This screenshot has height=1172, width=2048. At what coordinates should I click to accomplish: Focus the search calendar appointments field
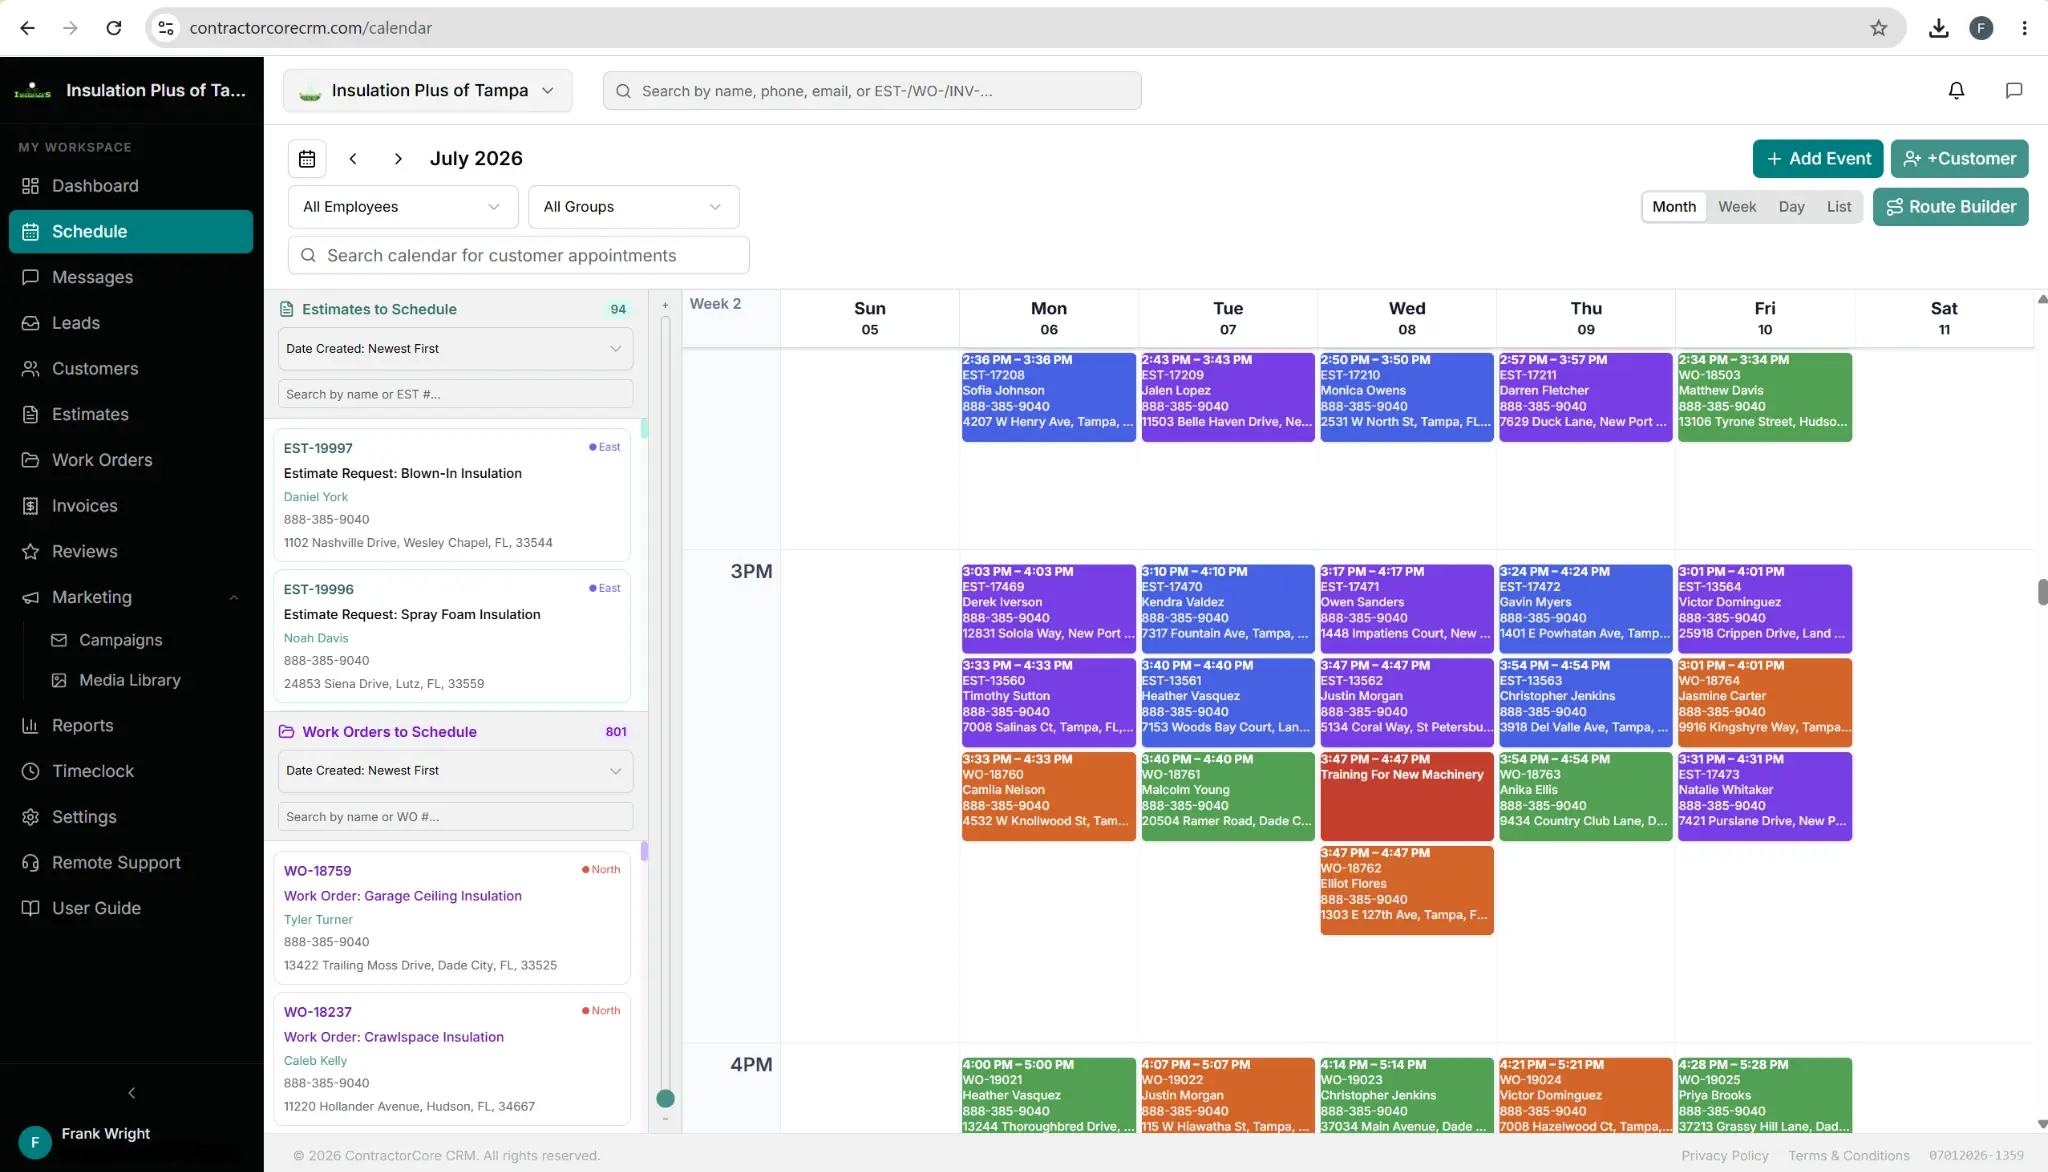click(519, 256)
